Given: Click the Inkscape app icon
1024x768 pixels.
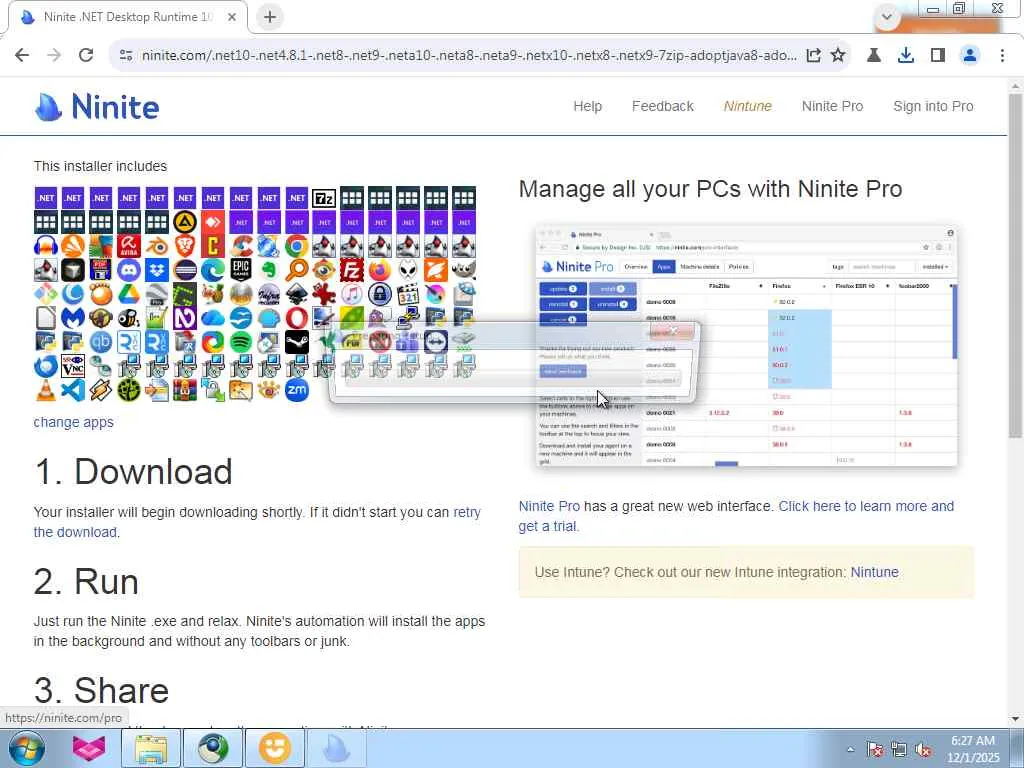Looking at the screenshot, I should coord(296,294).
